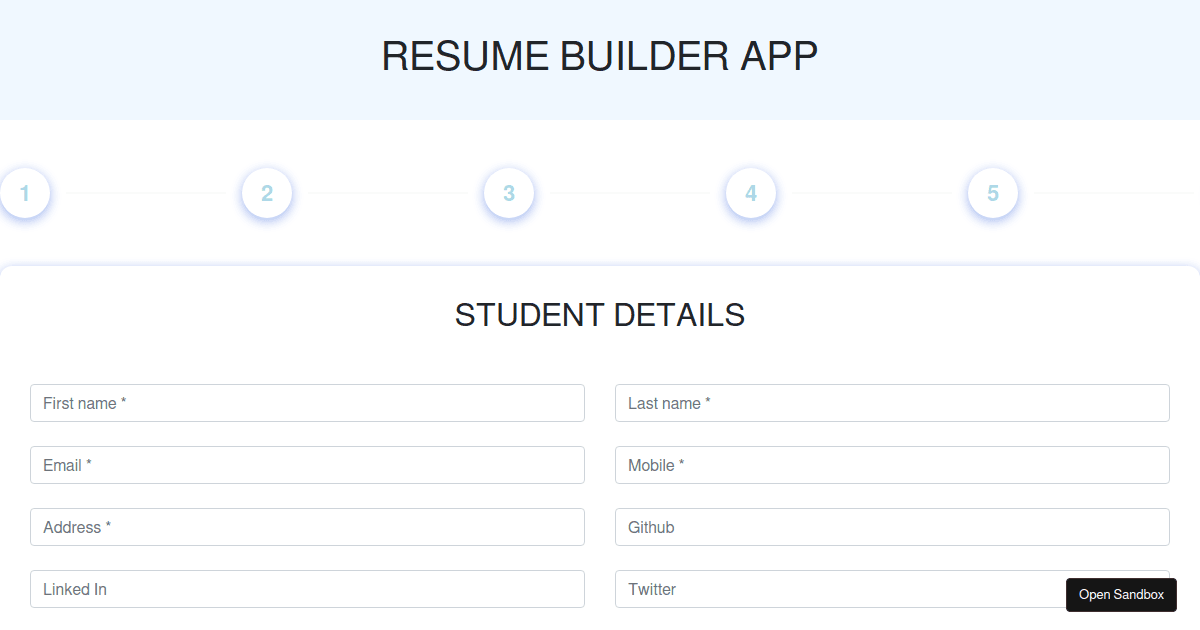This screenshot has width=1200, height=630.
Task: Click the RESUME BUILDER APP title
Action: pyautogui.click(x=599, y=56)
